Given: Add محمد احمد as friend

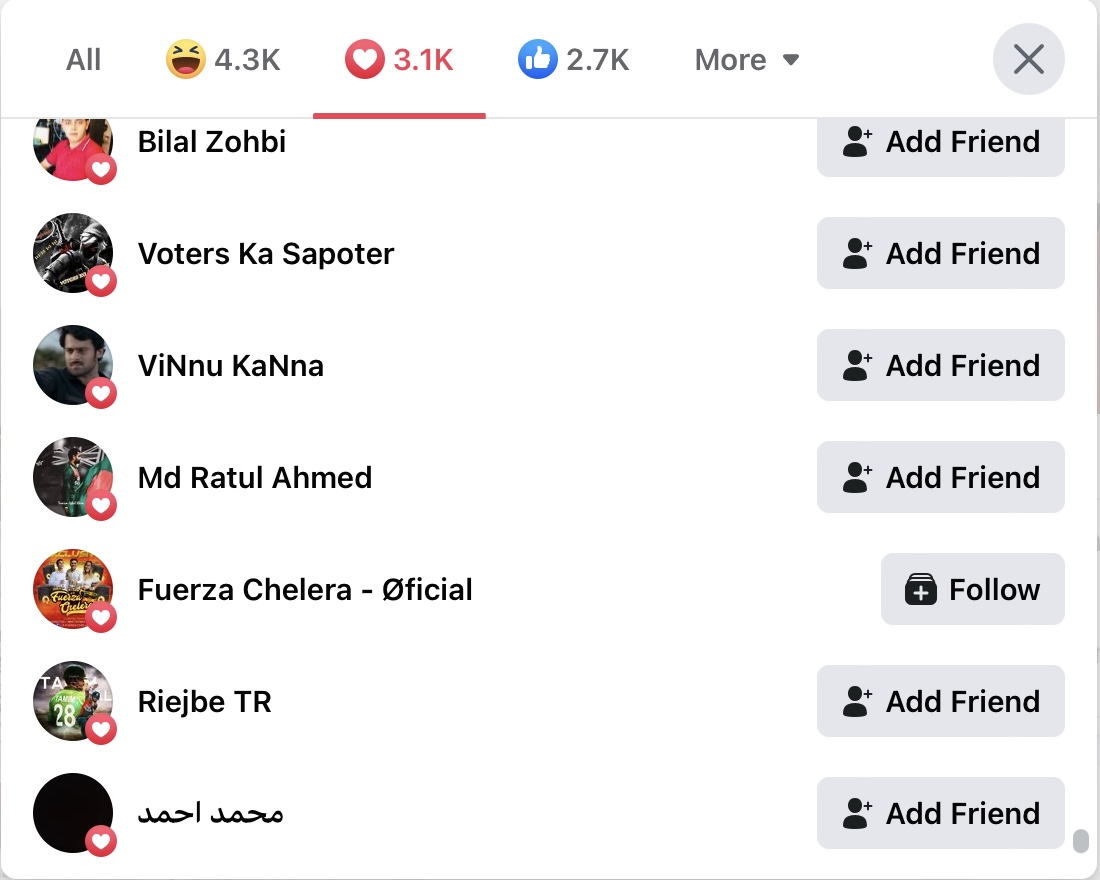Looking at the screenshot, I should point(941,813).
